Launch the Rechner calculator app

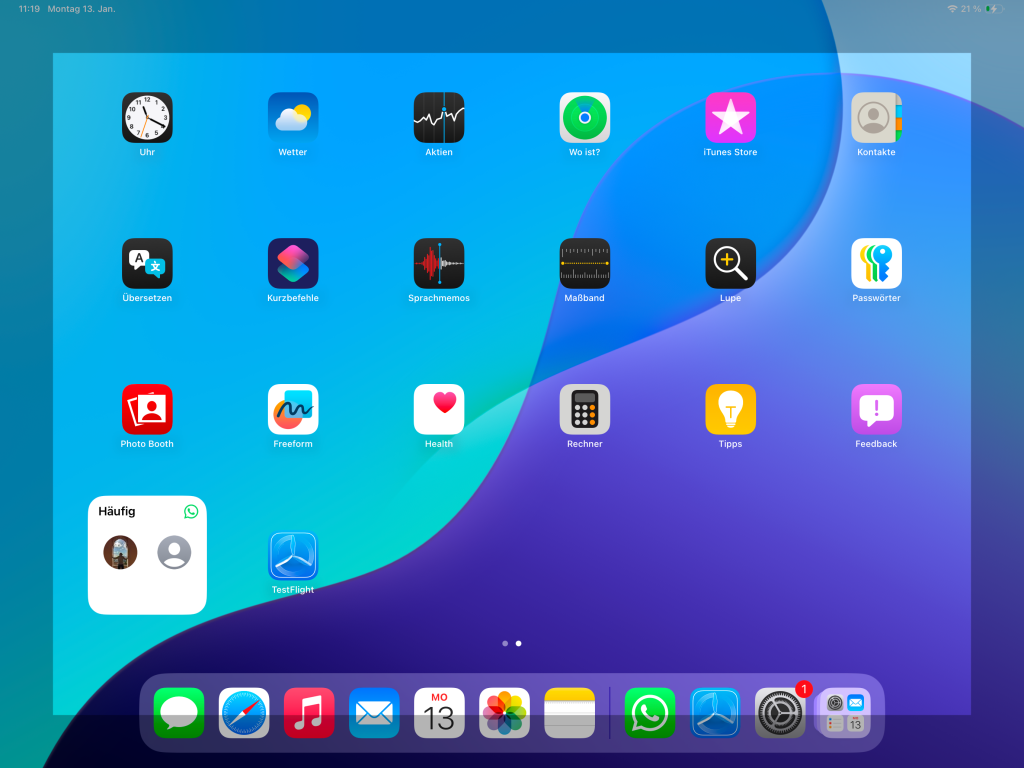584,409
